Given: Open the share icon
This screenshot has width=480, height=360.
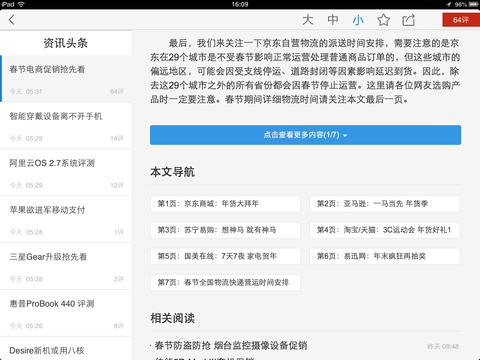Looking at the screenshot, I should [408, 20].
